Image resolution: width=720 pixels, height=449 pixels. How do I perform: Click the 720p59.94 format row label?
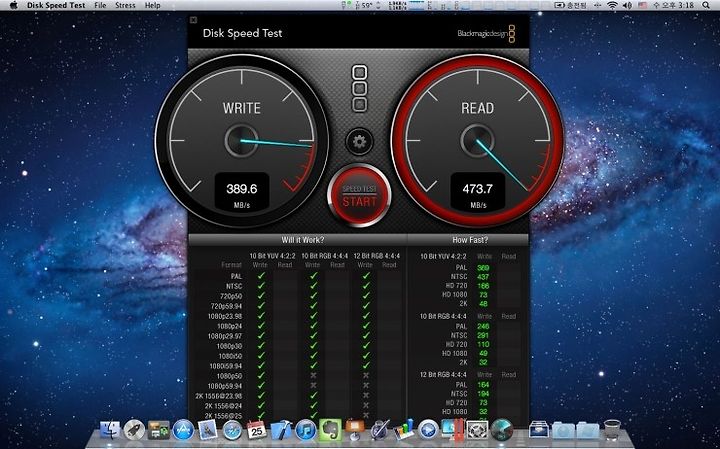pyautogui.click(x=226, y=306)
